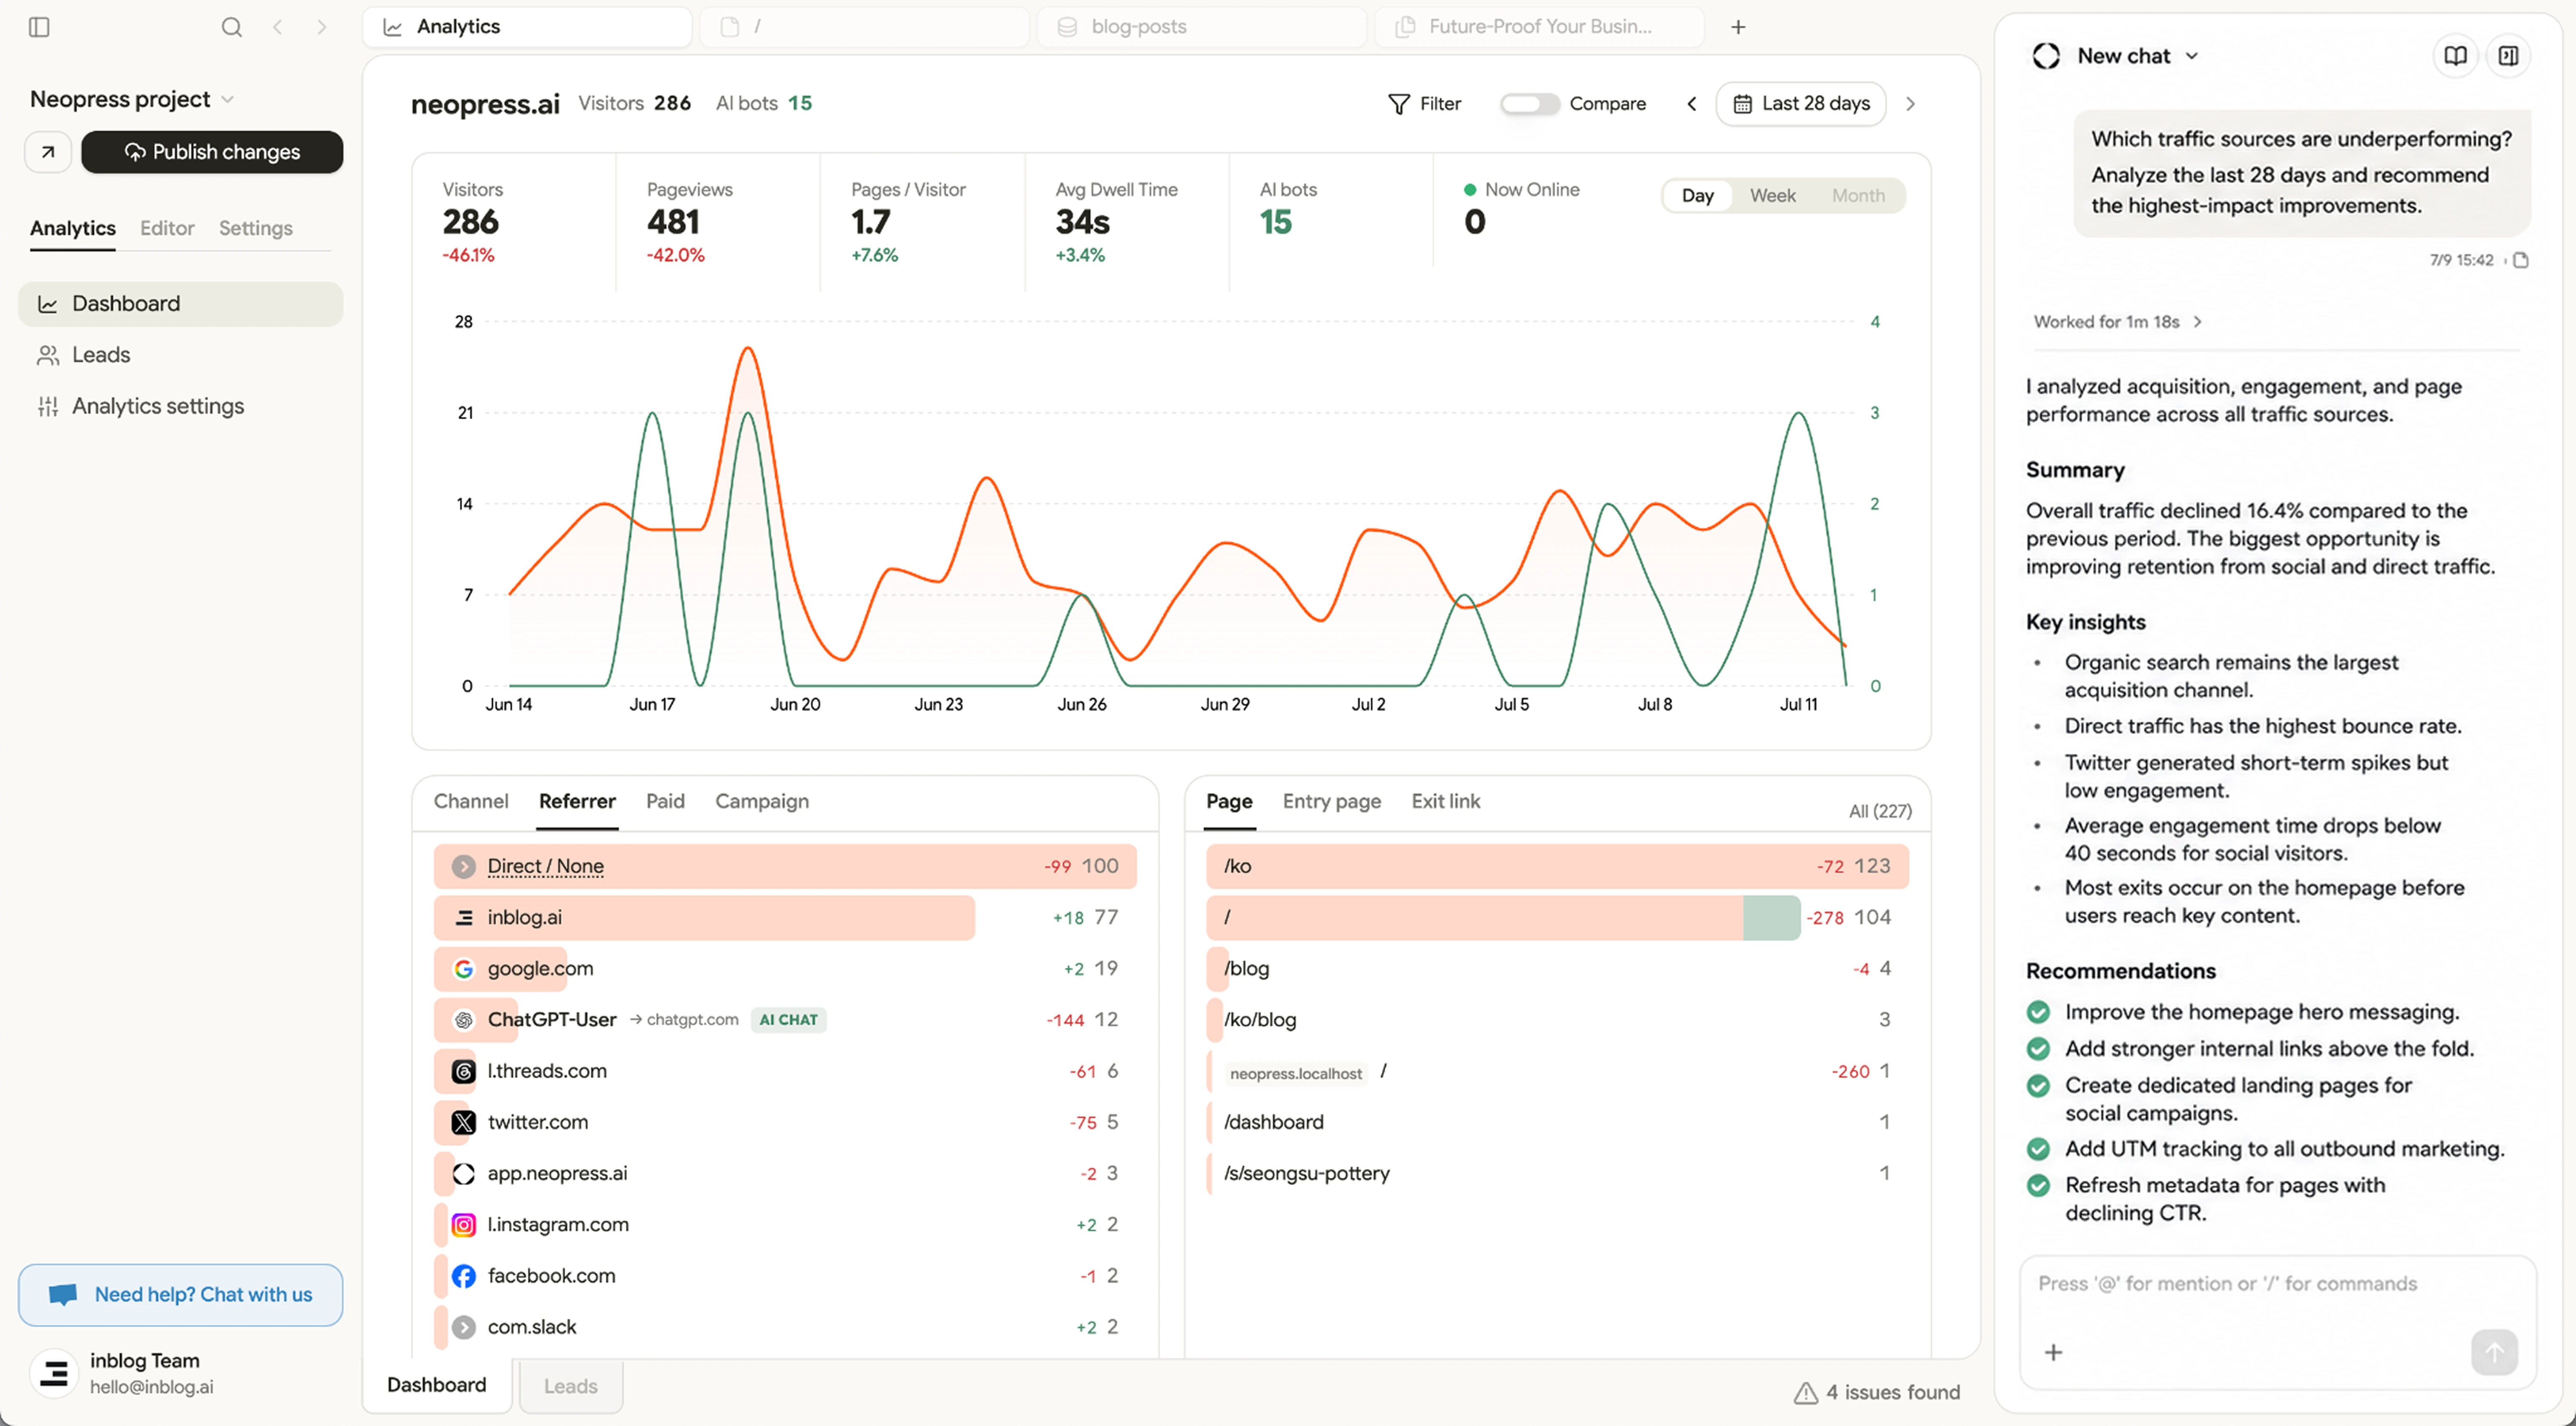Toggle the Compare switch

tap(1529, 104)
